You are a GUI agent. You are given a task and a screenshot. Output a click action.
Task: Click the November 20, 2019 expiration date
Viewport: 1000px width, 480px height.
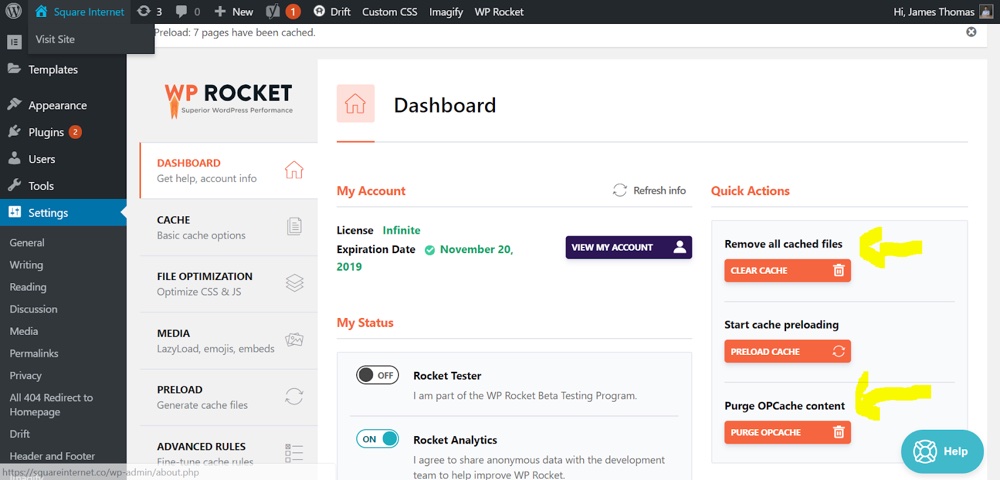(425, 258)
